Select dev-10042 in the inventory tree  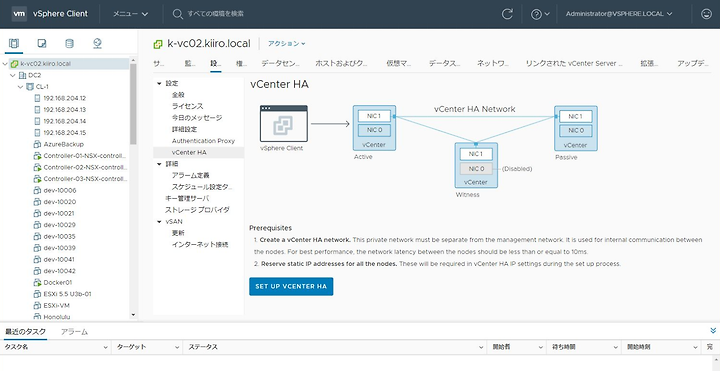click(x=60, y=271)
